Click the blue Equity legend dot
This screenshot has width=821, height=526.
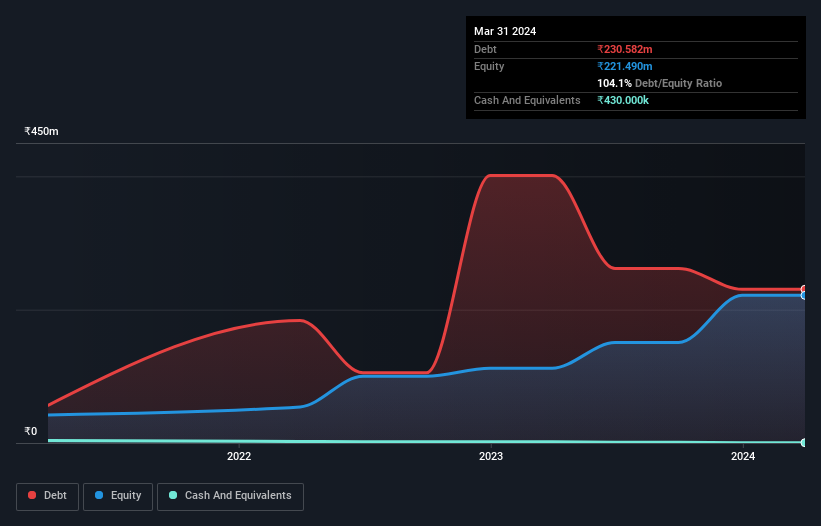coord(99,495)
